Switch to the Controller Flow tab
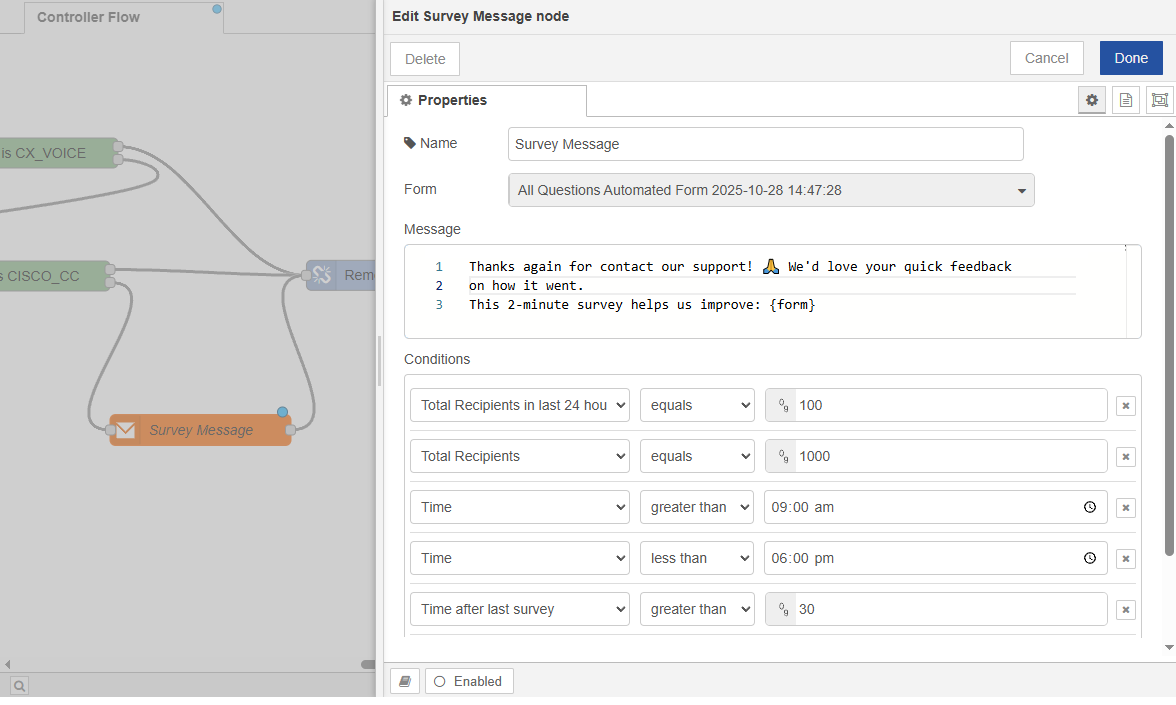The width and height of the screenshot is (1176, 705). (88, 17)
